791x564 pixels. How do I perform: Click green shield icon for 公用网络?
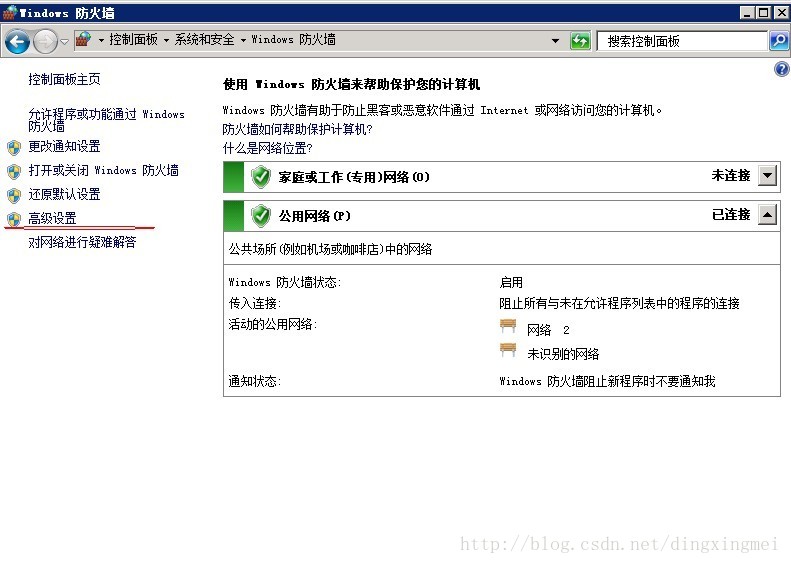pyautogui.click(x=261, y=216)
